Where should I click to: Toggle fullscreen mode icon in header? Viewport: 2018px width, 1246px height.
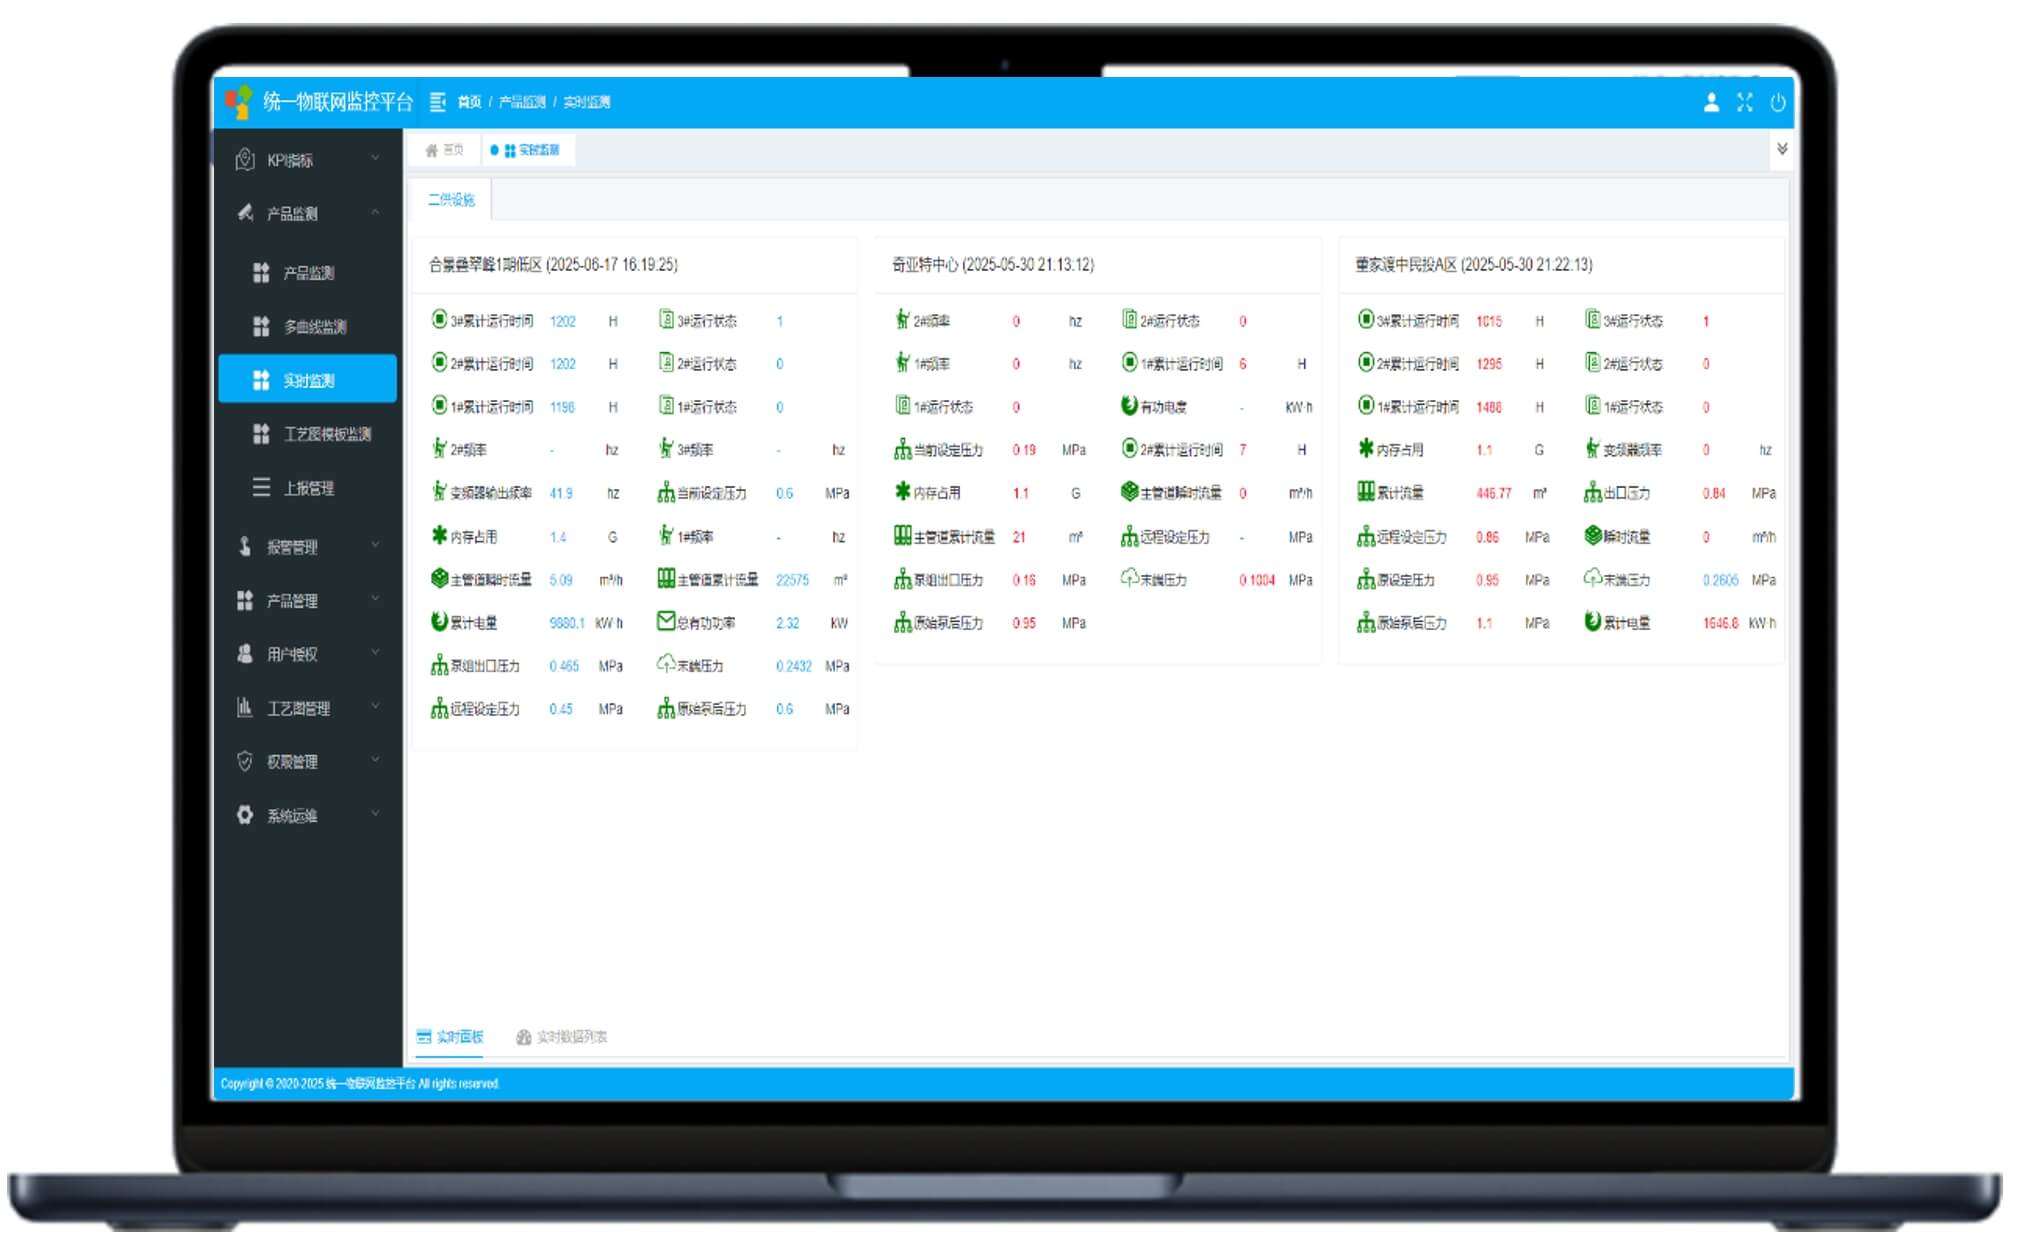point(1745,102)
